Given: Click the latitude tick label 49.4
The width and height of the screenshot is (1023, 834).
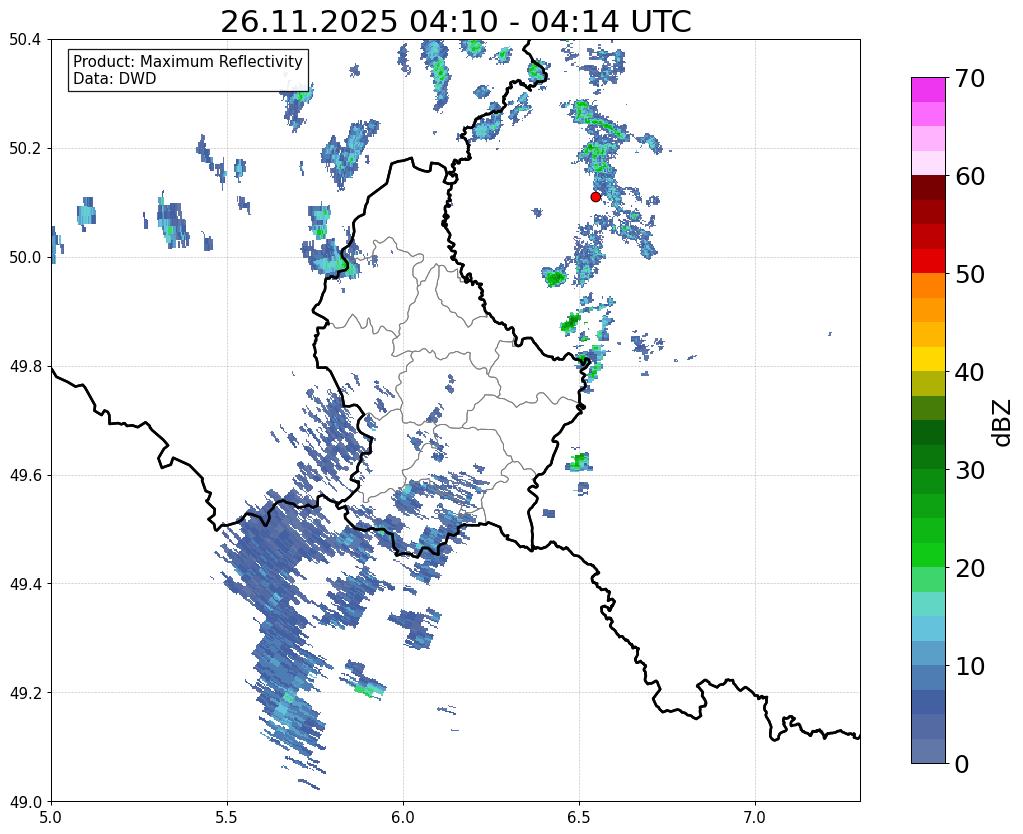Looking at the screenshot, I should [x=25, y=584].
